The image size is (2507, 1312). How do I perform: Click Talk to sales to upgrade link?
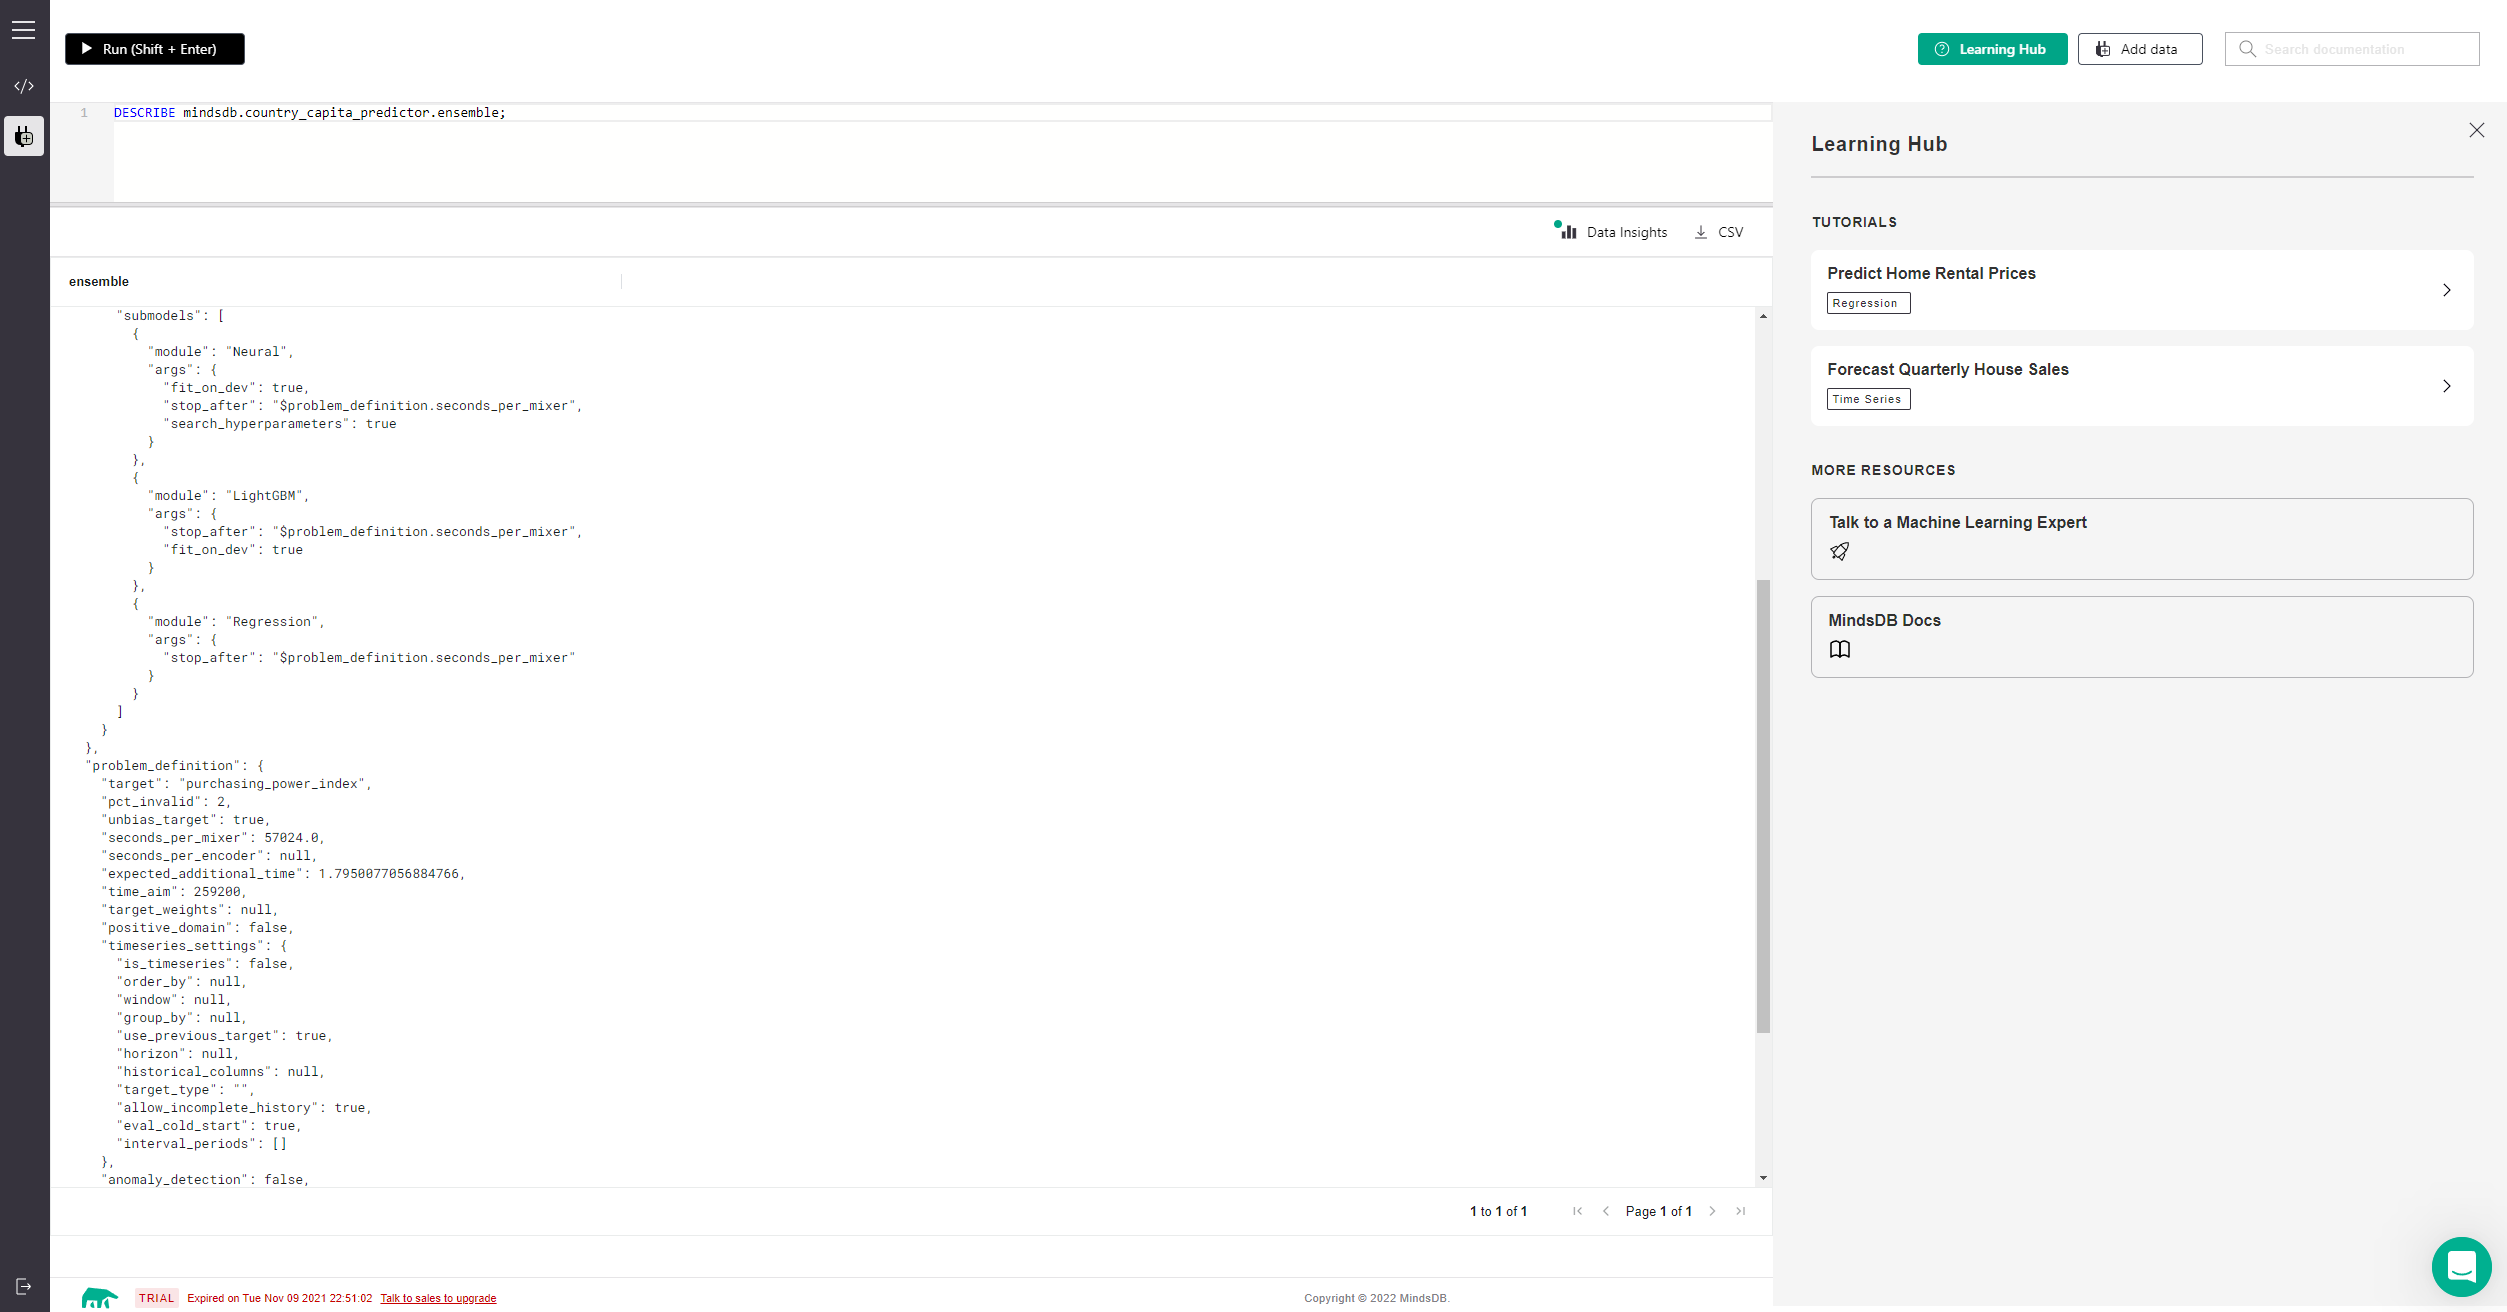pos(438,1298)
